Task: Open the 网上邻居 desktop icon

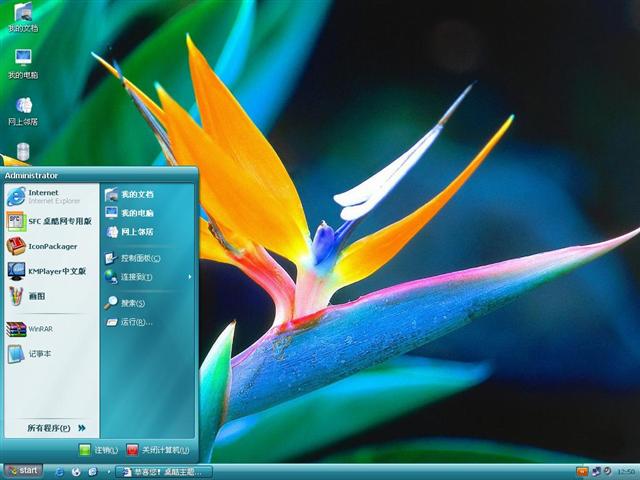Action: [23, 111]
